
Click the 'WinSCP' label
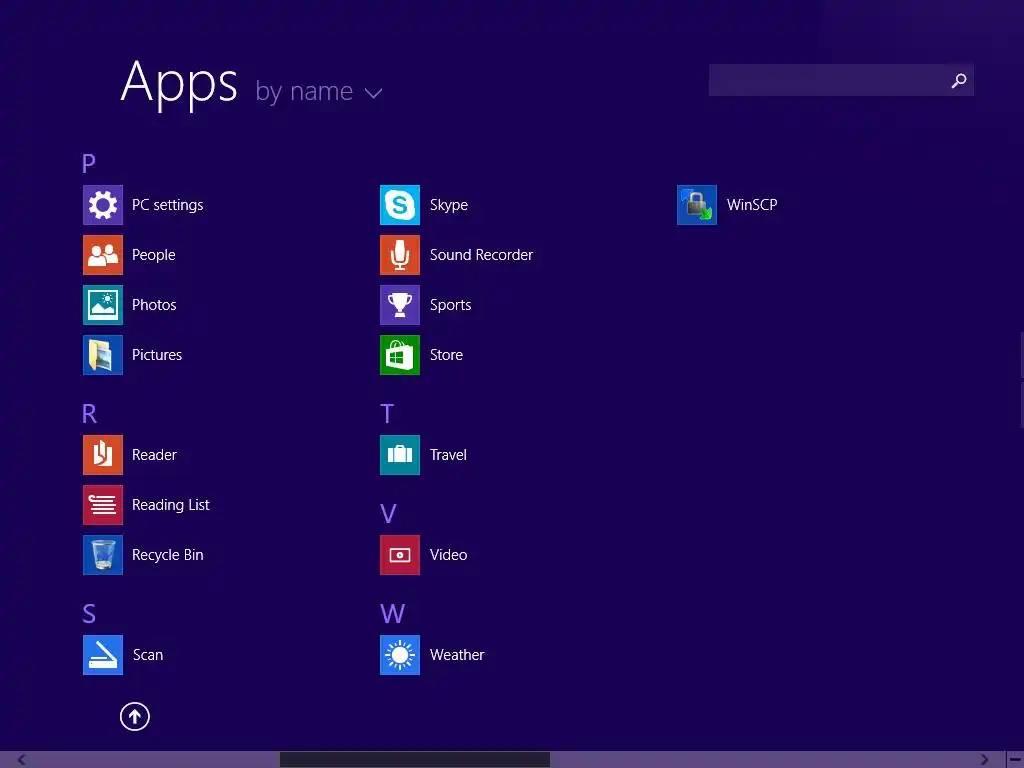752,205
